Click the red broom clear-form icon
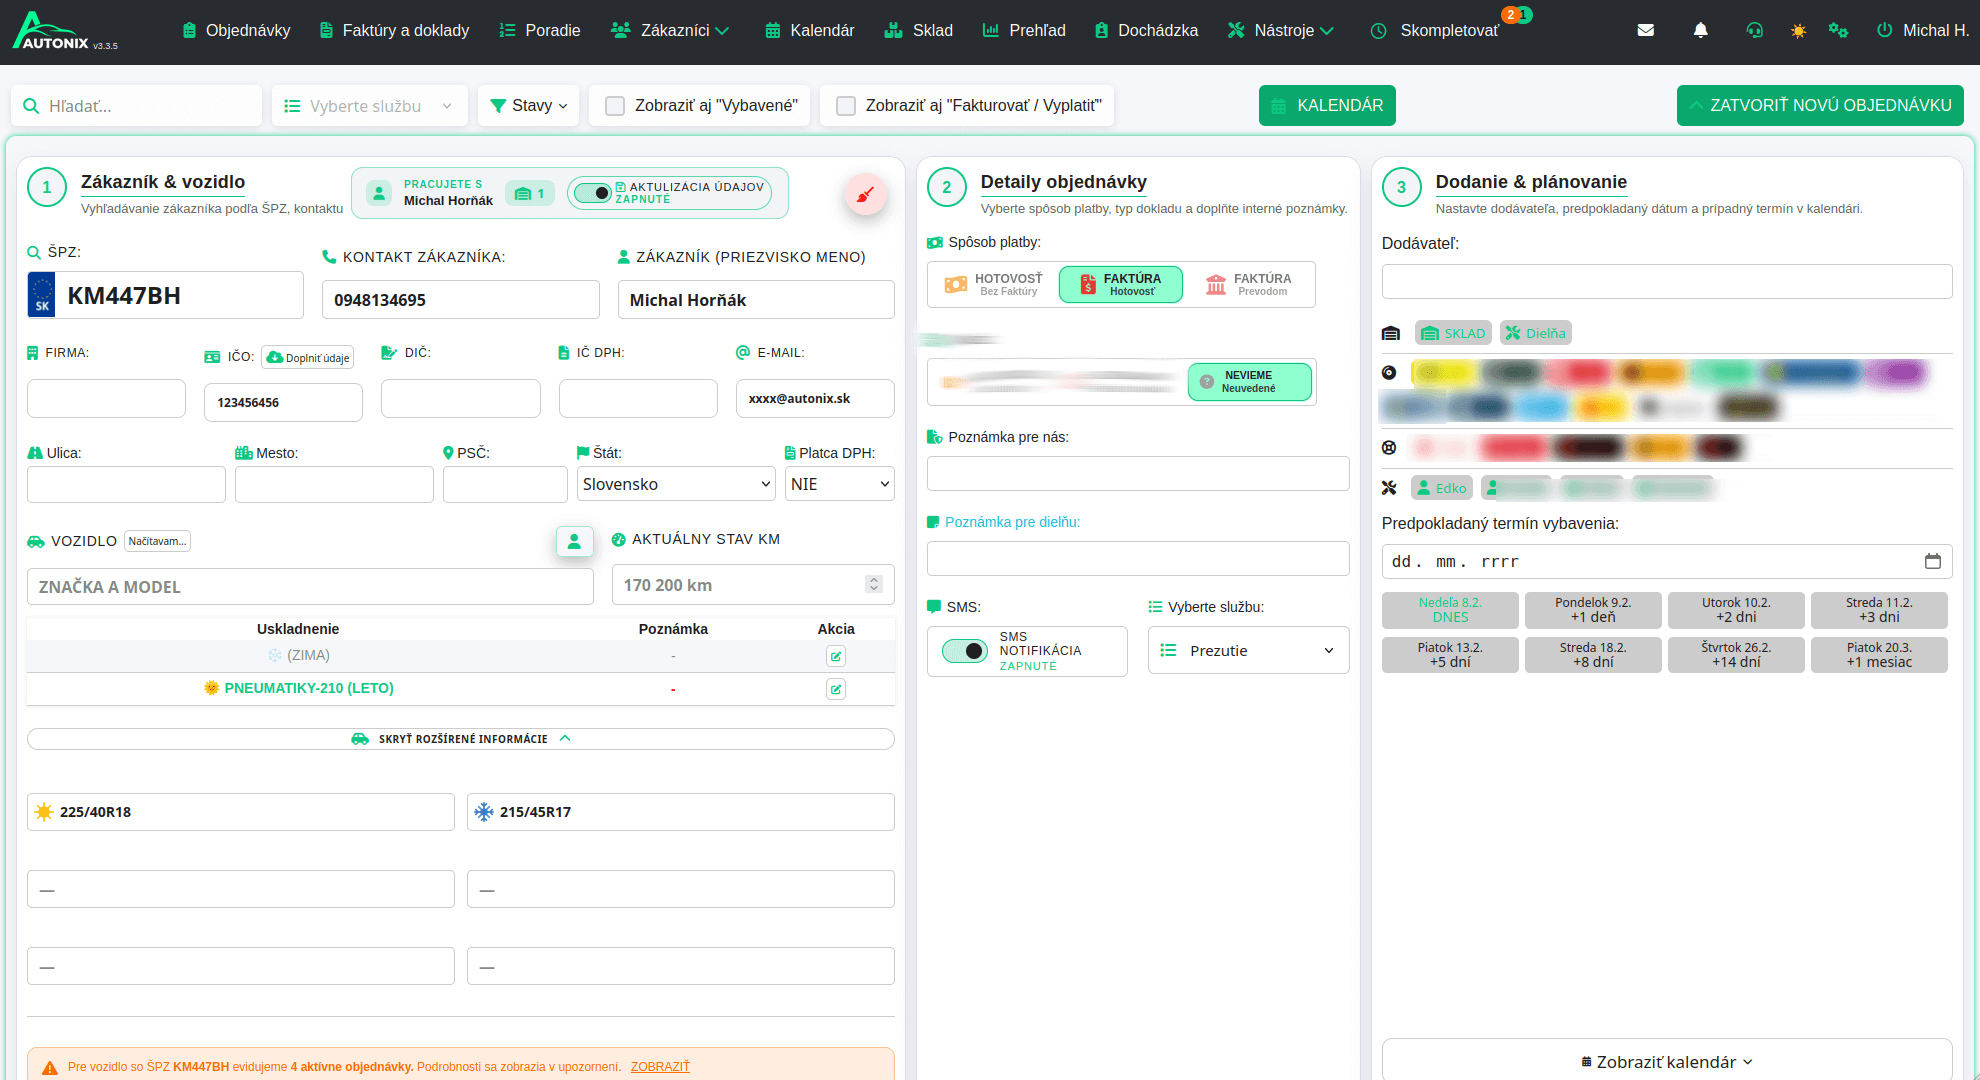The width and height of the screenshot is (1980, 1080). coord(865,194)
